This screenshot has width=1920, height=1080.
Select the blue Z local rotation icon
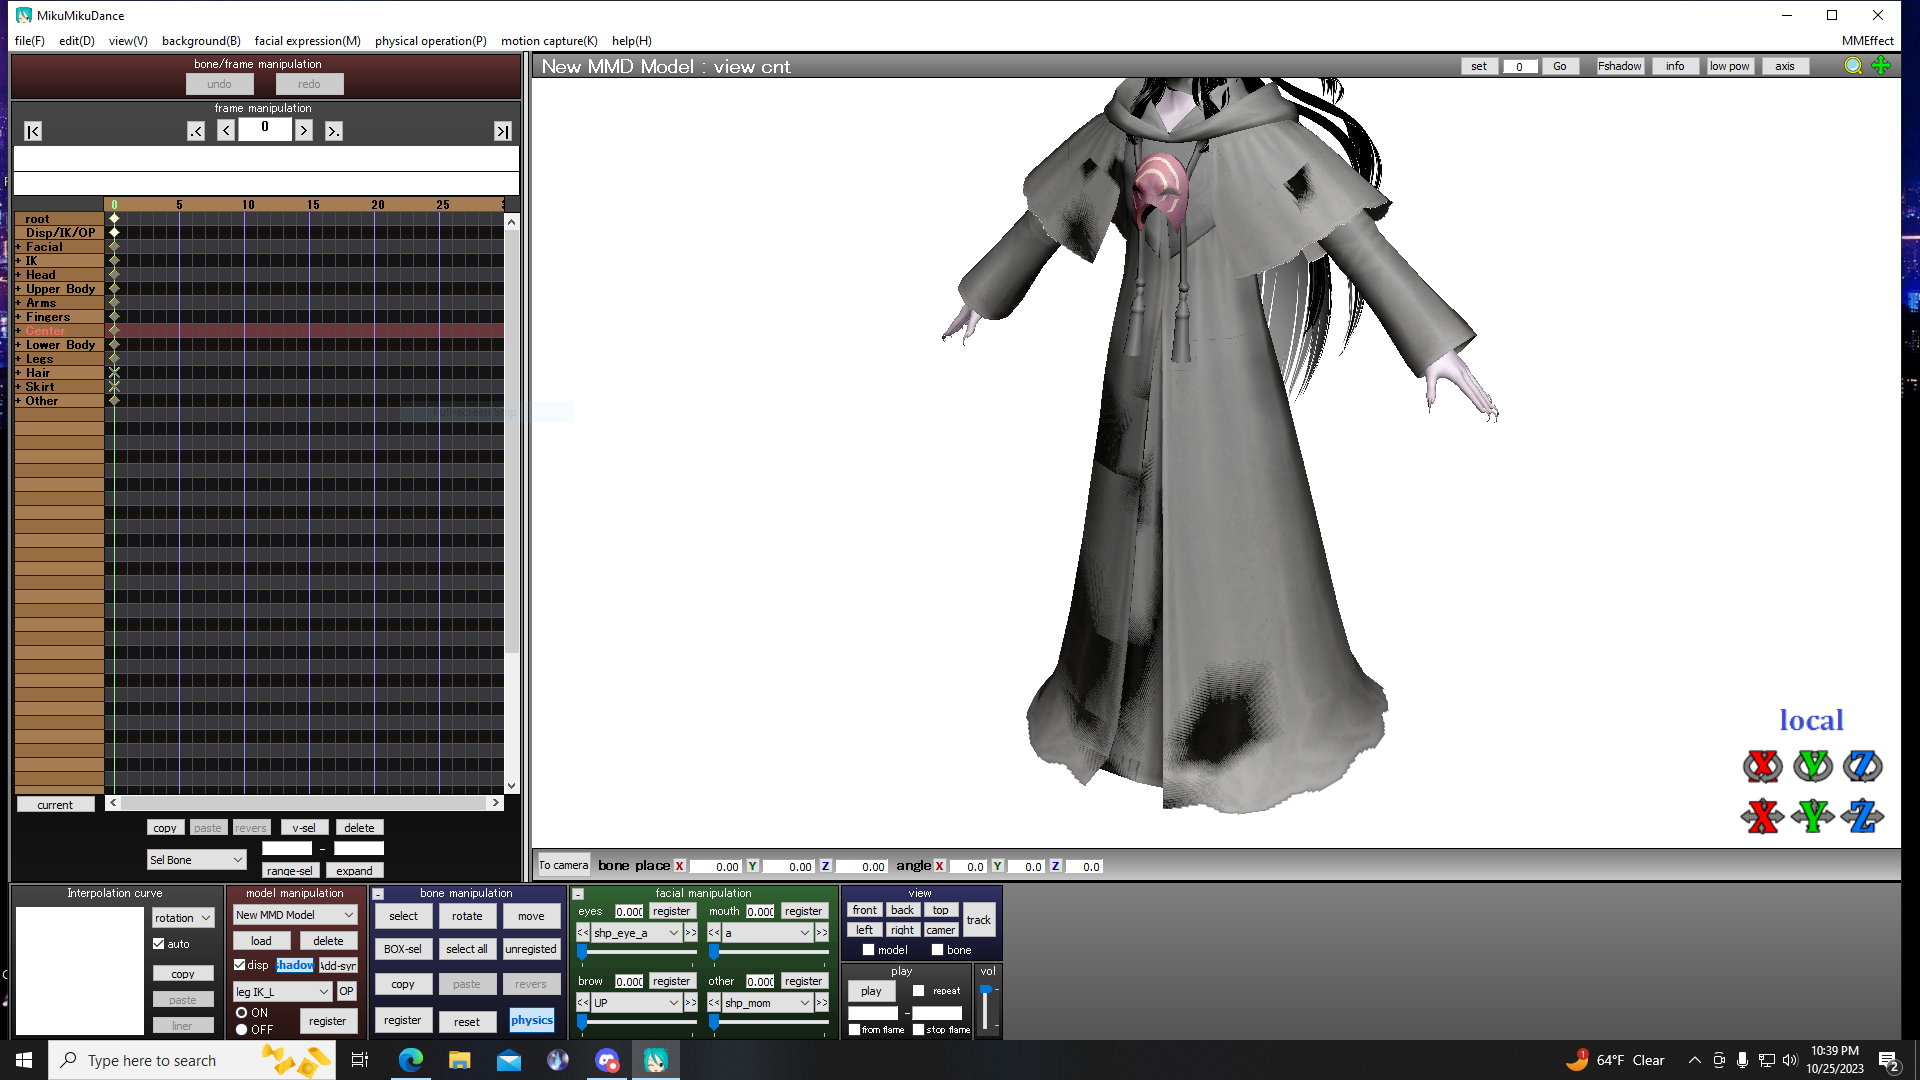pos(1862,766)
